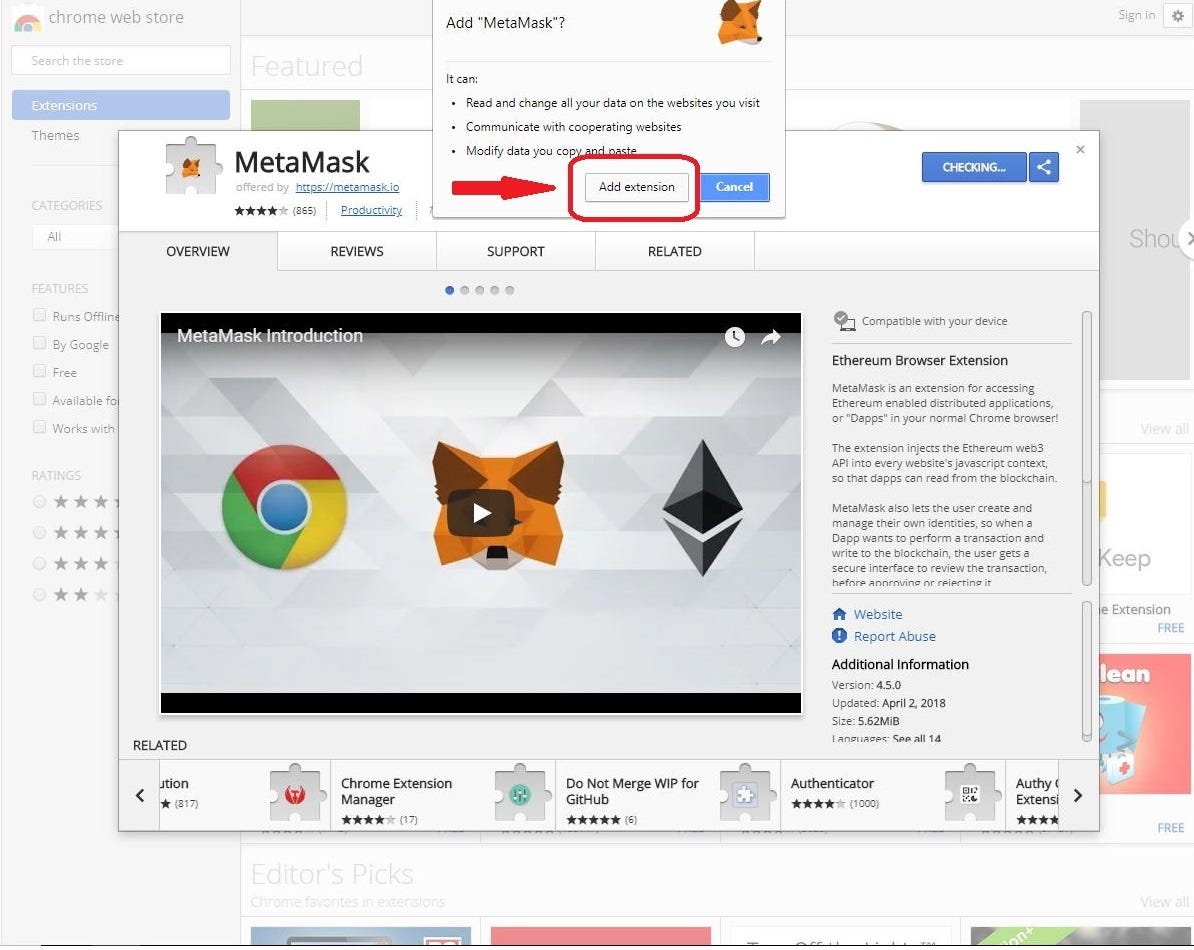Click the MetaMask star rating

tap(261, 211)
